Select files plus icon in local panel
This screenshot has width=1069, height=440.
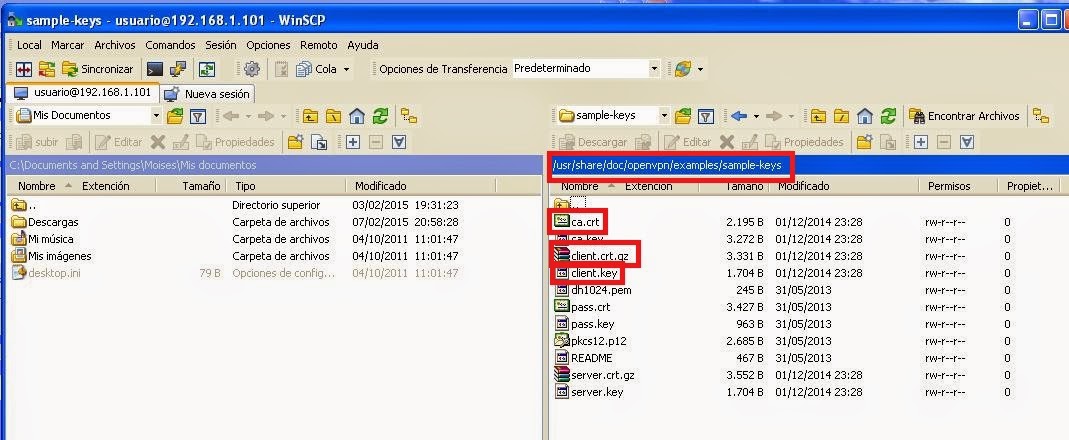pos(352,142)
